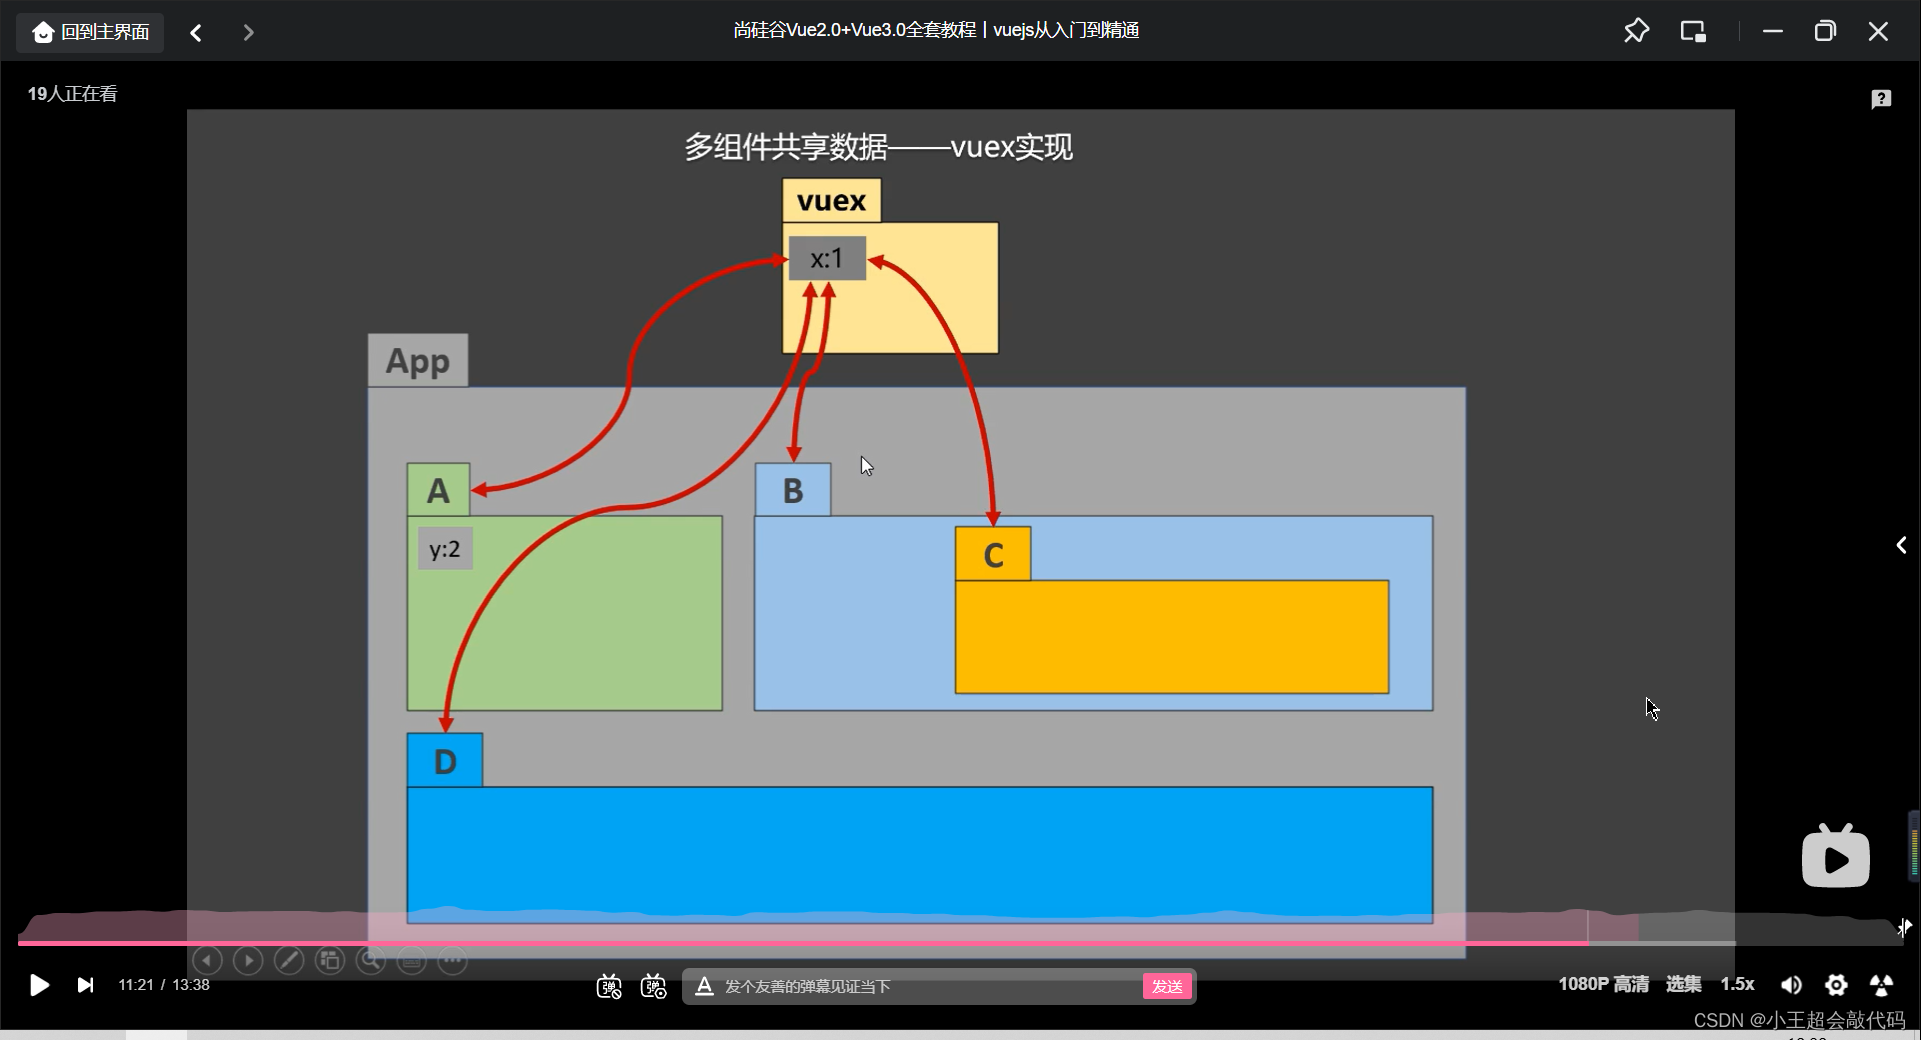Go forward with the right arrow

pyautogui.click(x=248, y=33)
